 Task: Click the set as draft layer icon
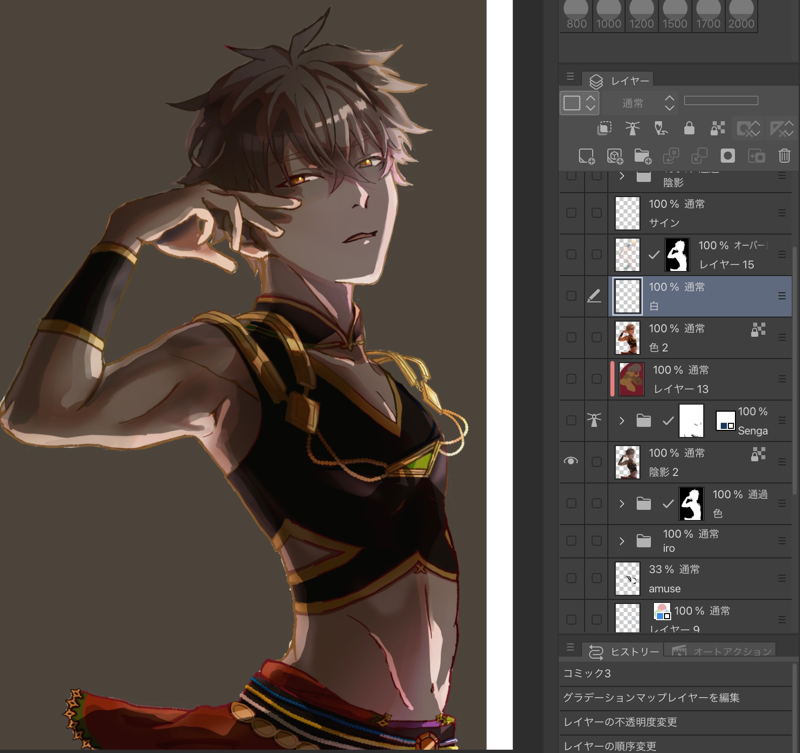point(661,128)
